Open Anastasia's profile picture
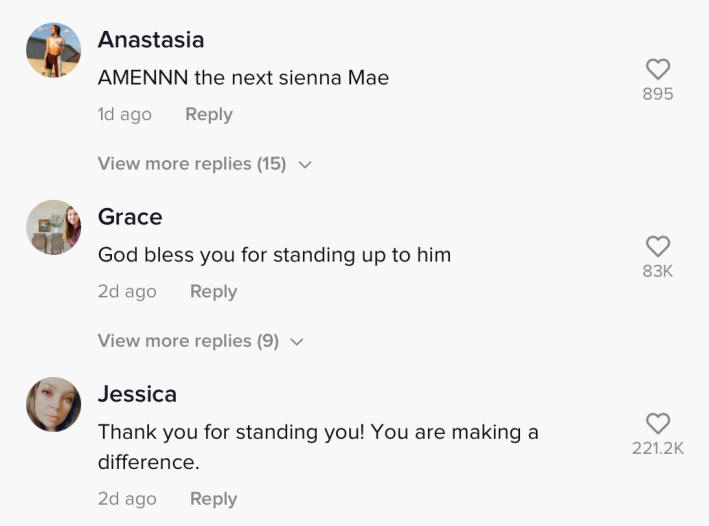 (x=53, y=50)
